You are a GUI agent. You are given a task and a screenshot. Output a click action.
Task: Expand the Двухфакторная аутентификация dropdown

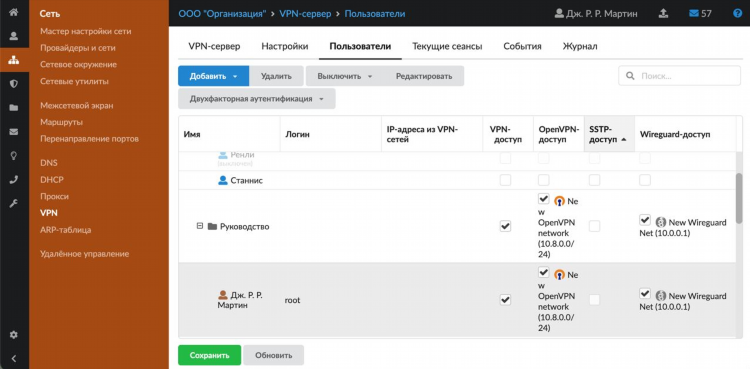click(257, 99)
